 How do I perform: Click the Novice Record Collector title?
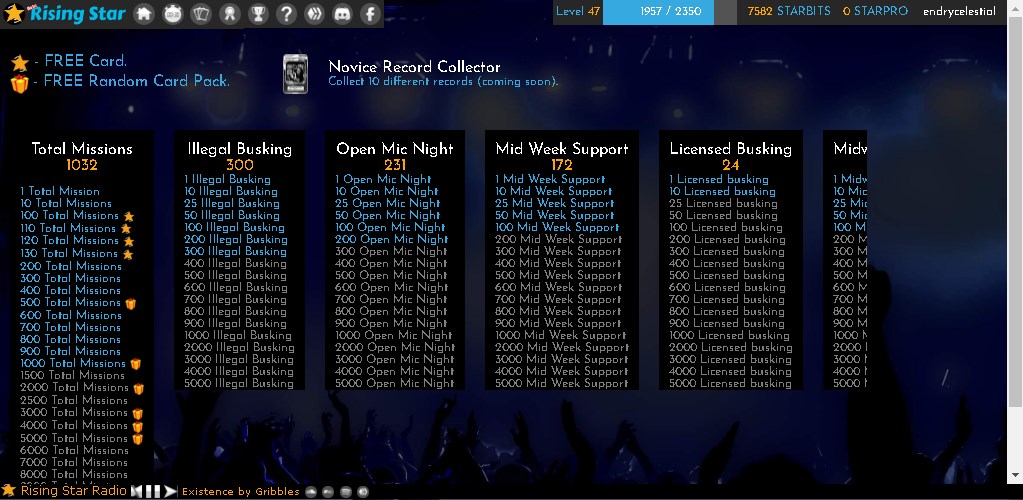click(x=414, y=67)
